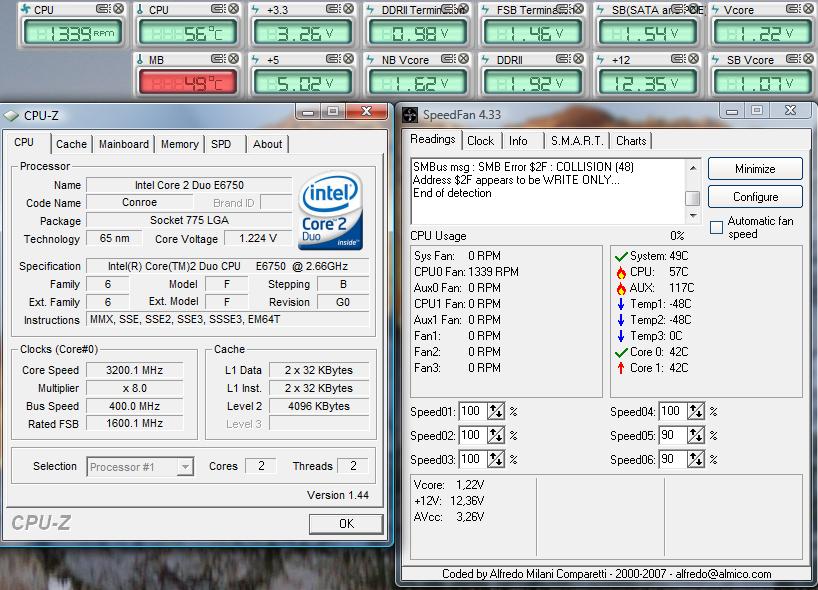The width and height of the screenshot is (818, 590).
Task: Open the Memory tab in CPU-Z
Action: [x=179, y=145]
